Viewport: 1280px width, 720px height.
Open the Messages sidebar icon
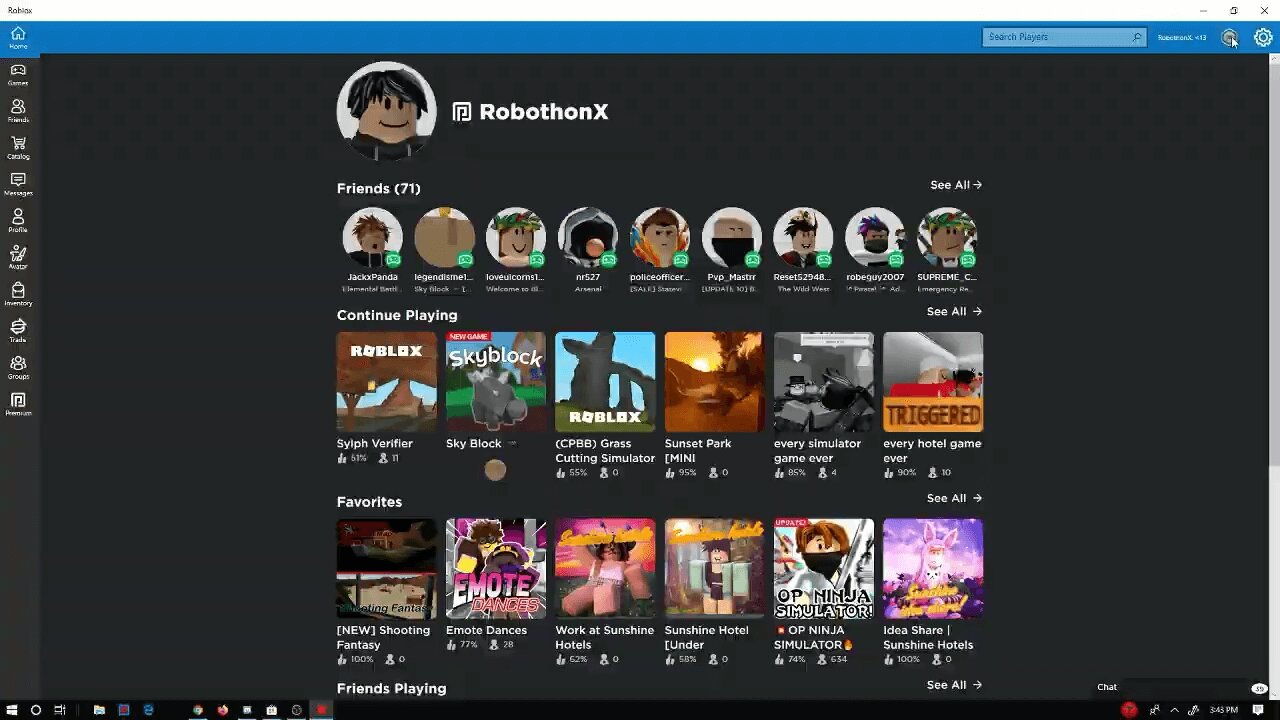point(18,184)
